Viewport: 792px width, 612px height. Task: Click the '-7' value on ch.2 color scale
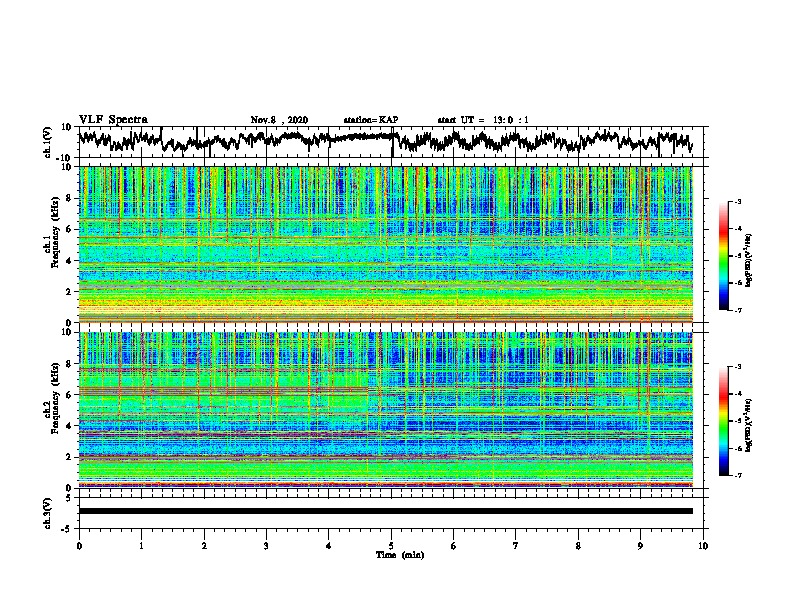(x=737, y=475)
